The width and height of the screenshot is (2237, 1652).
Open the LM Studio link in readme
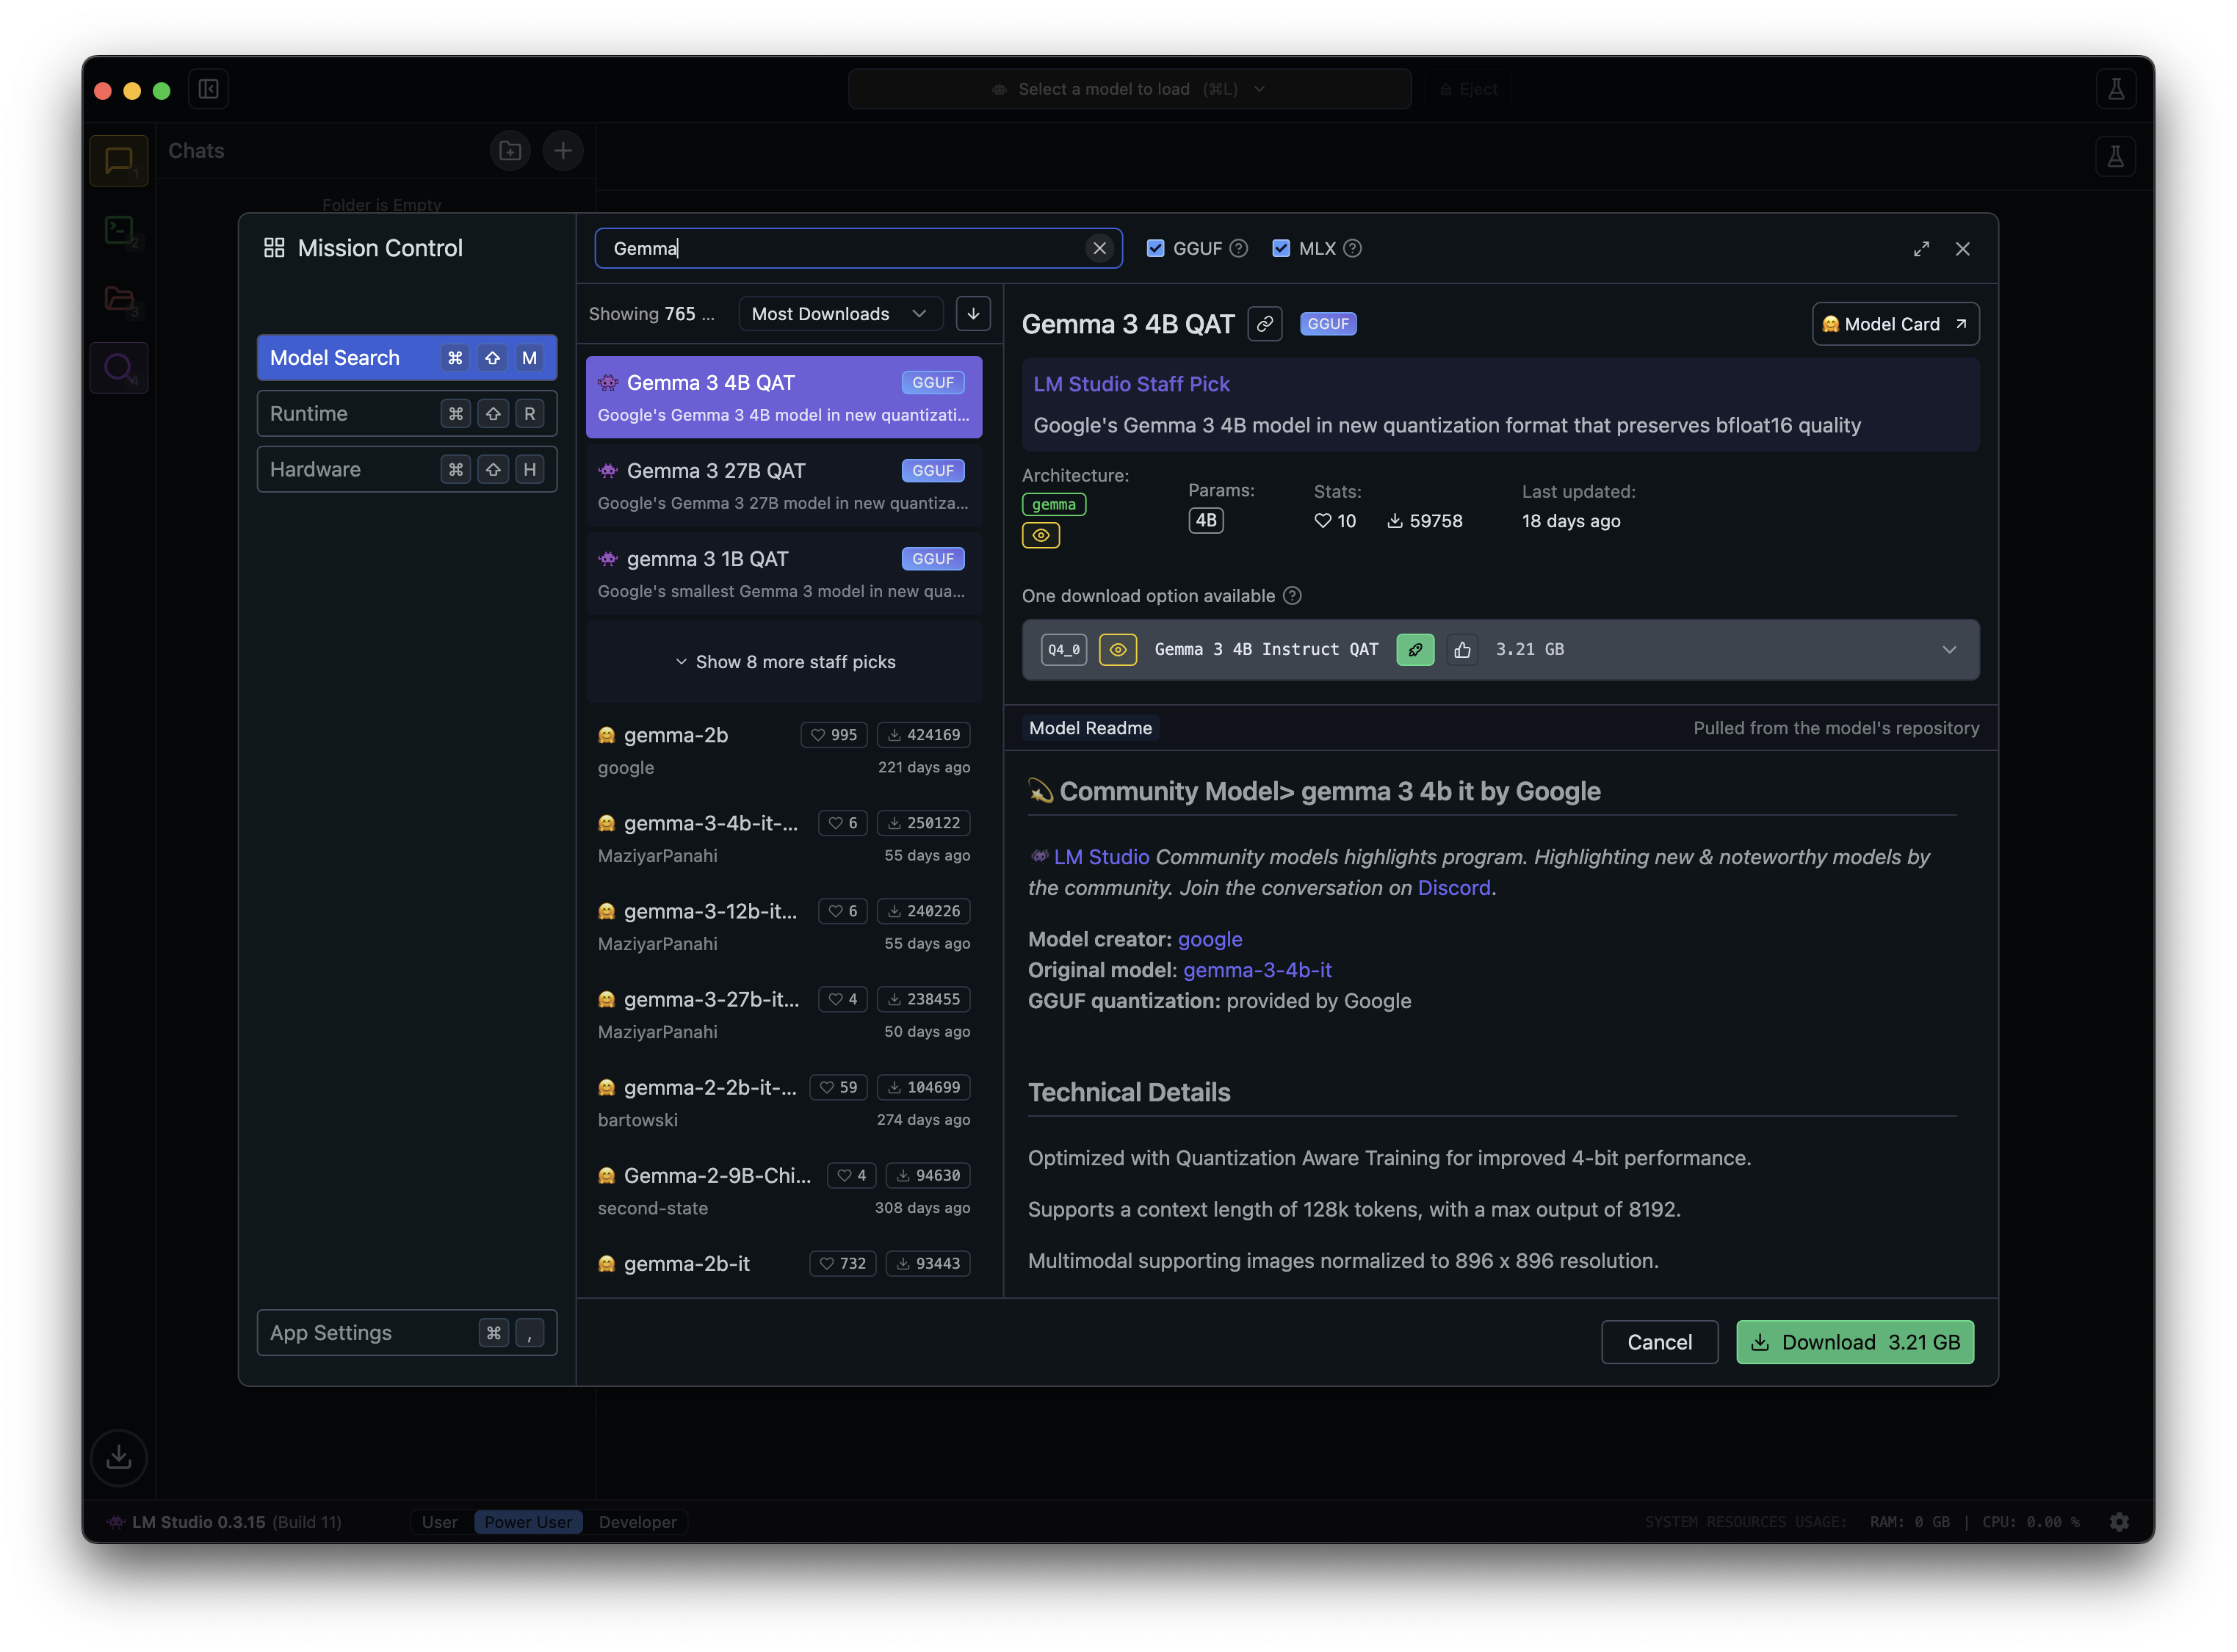pyautogui.click(x=1102, y=857)
